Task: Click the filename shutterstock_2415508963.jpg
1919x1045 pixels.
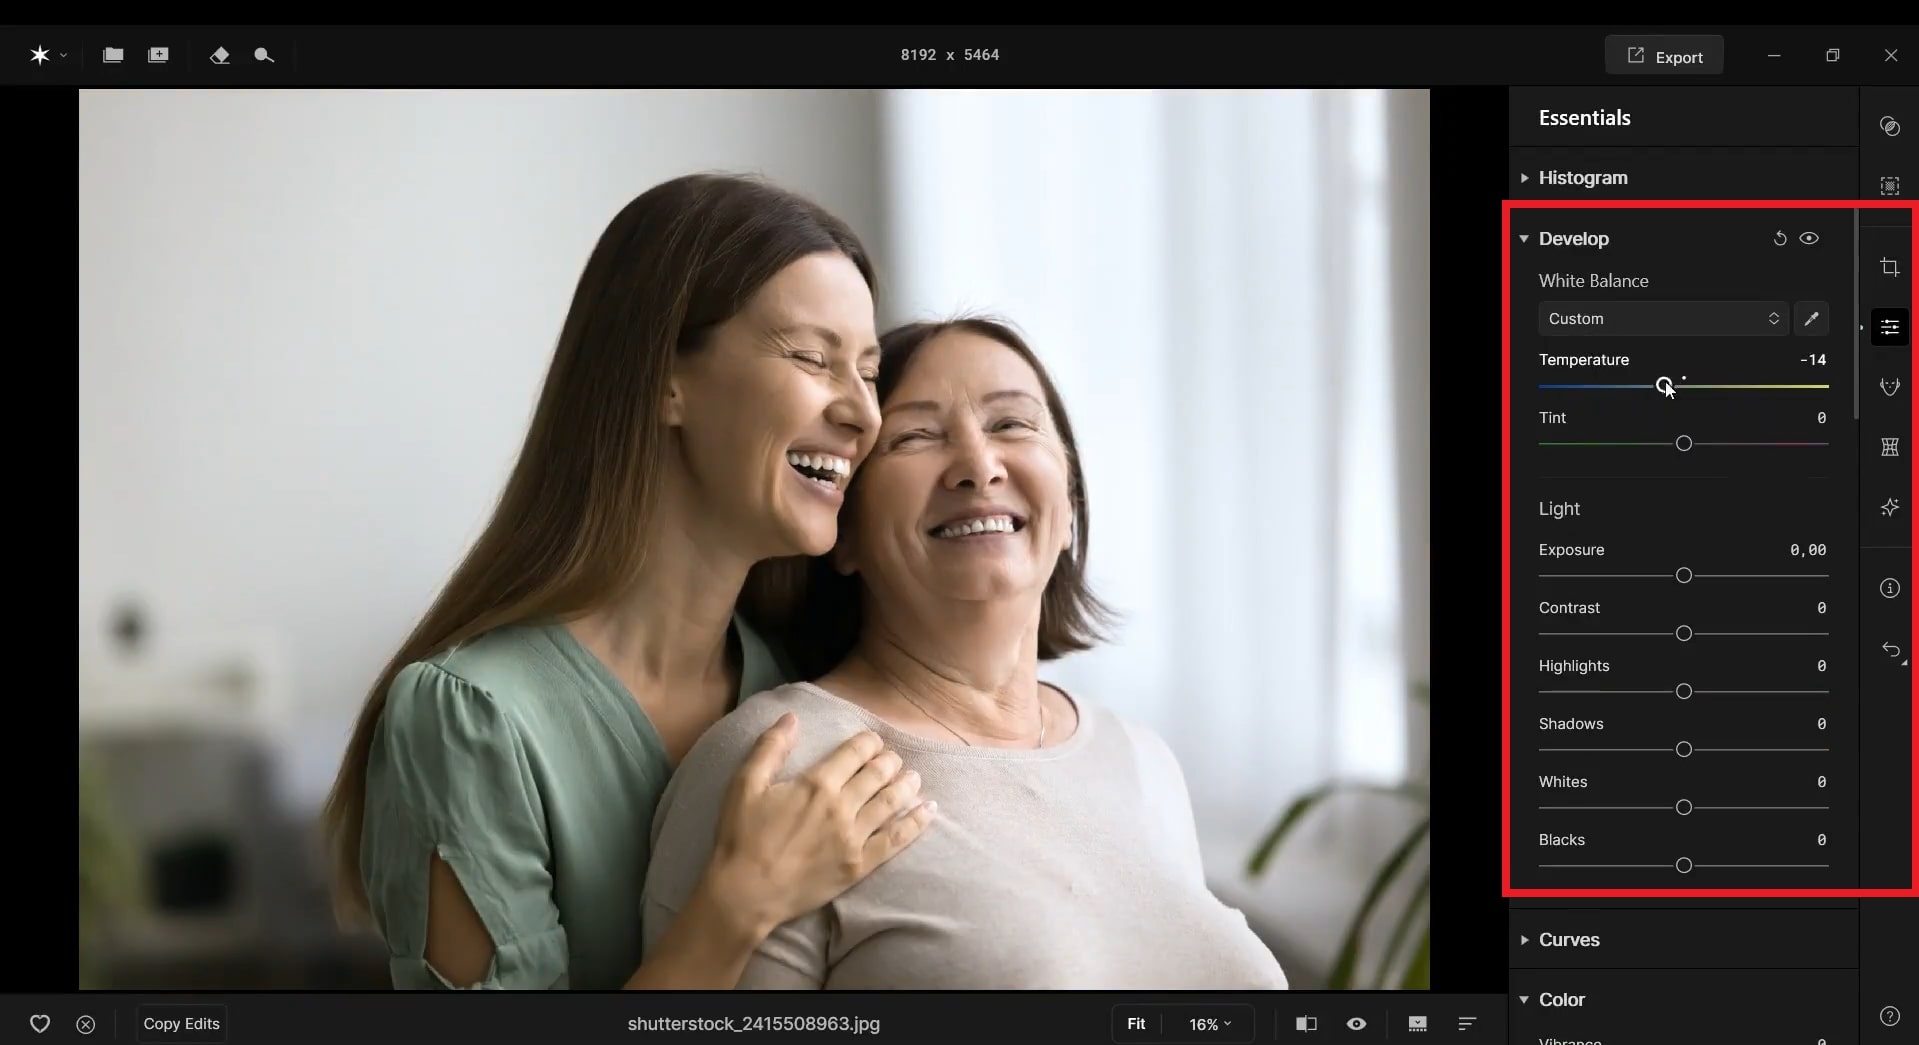Action: (754, 1024)
